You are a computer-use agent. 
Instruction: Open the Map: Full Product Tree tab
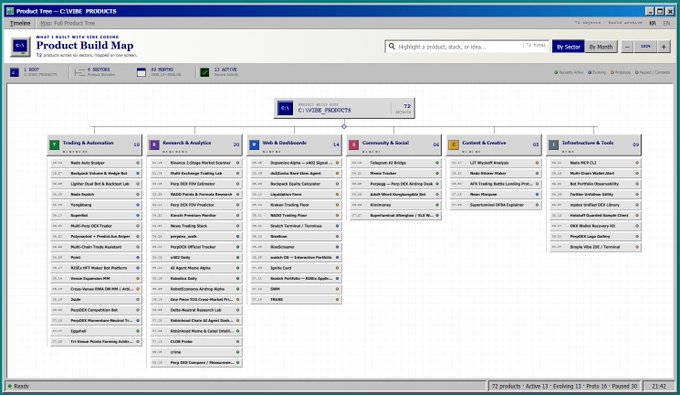(x=68, y=23)
